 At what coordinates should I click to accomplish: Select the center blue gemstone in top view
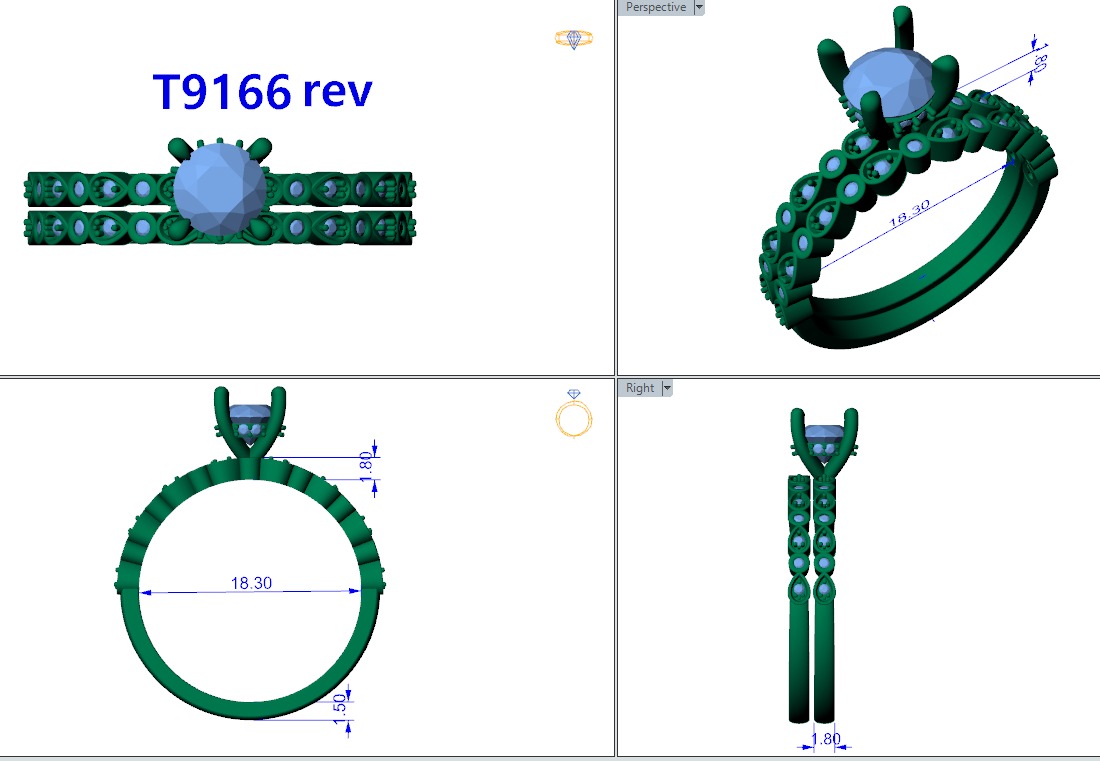(x=219, y=190)
